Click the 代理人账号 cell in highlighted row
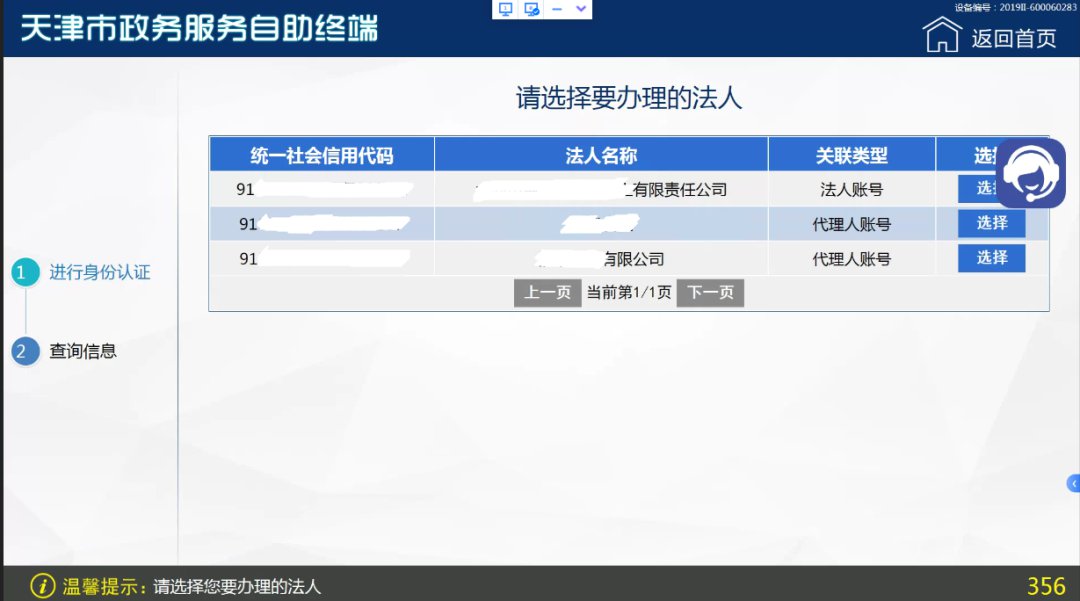This screenshot has height=601, width=1080. click(852, 224)
